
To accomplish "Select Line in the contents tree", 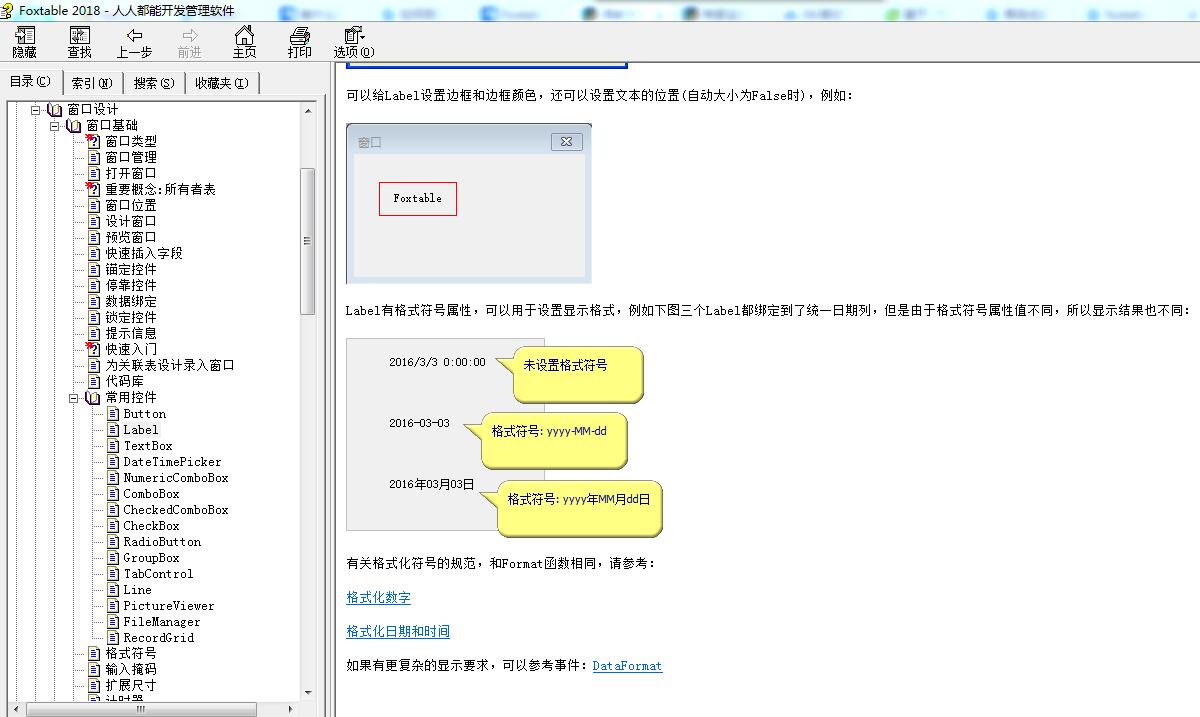I will pos(138,589).
